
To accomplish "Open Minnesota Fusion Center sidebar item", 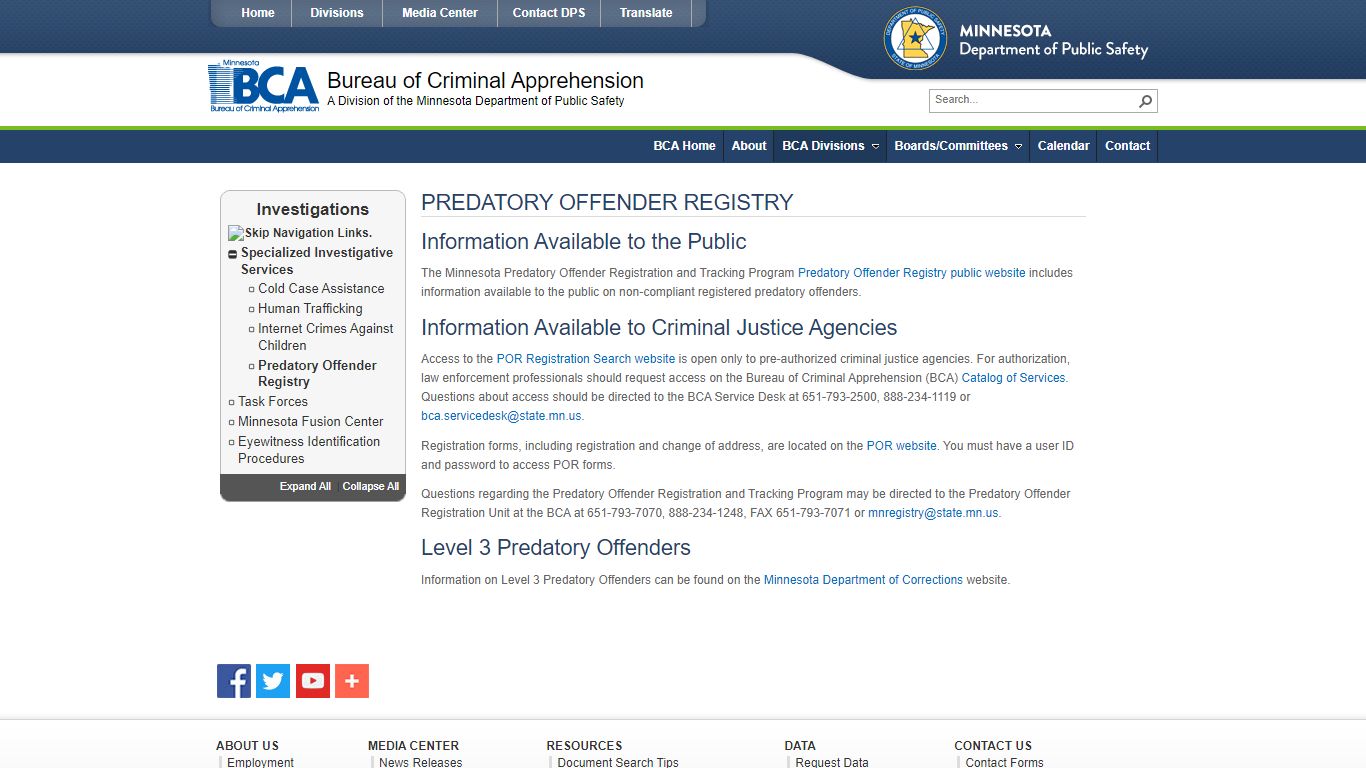I will pyautogui.click(x=311, y=421).
